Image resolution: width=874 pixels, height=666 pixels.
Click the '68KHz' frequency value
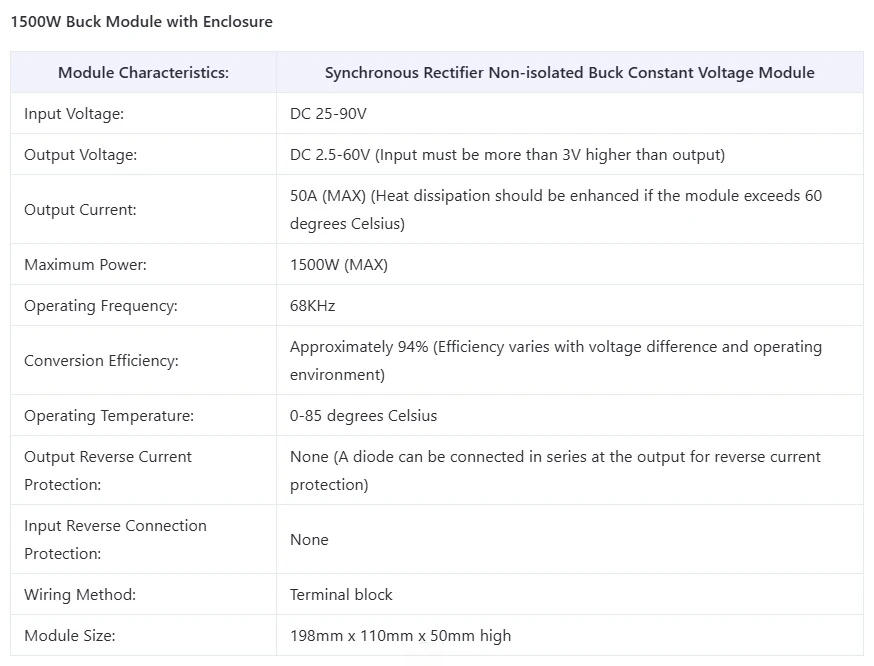pyautogui.click(x=312, y=306)
